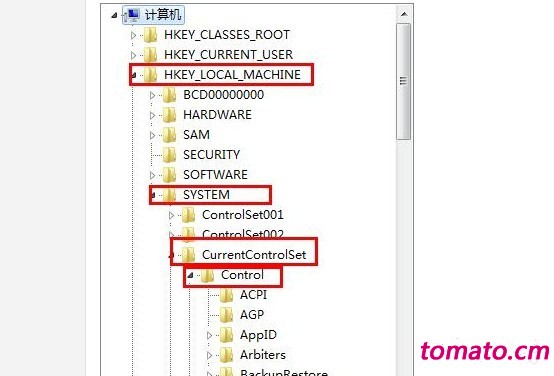Select the SAM key label
The width and height of the screenshot is (554, 376).
[x=196, y=135]
